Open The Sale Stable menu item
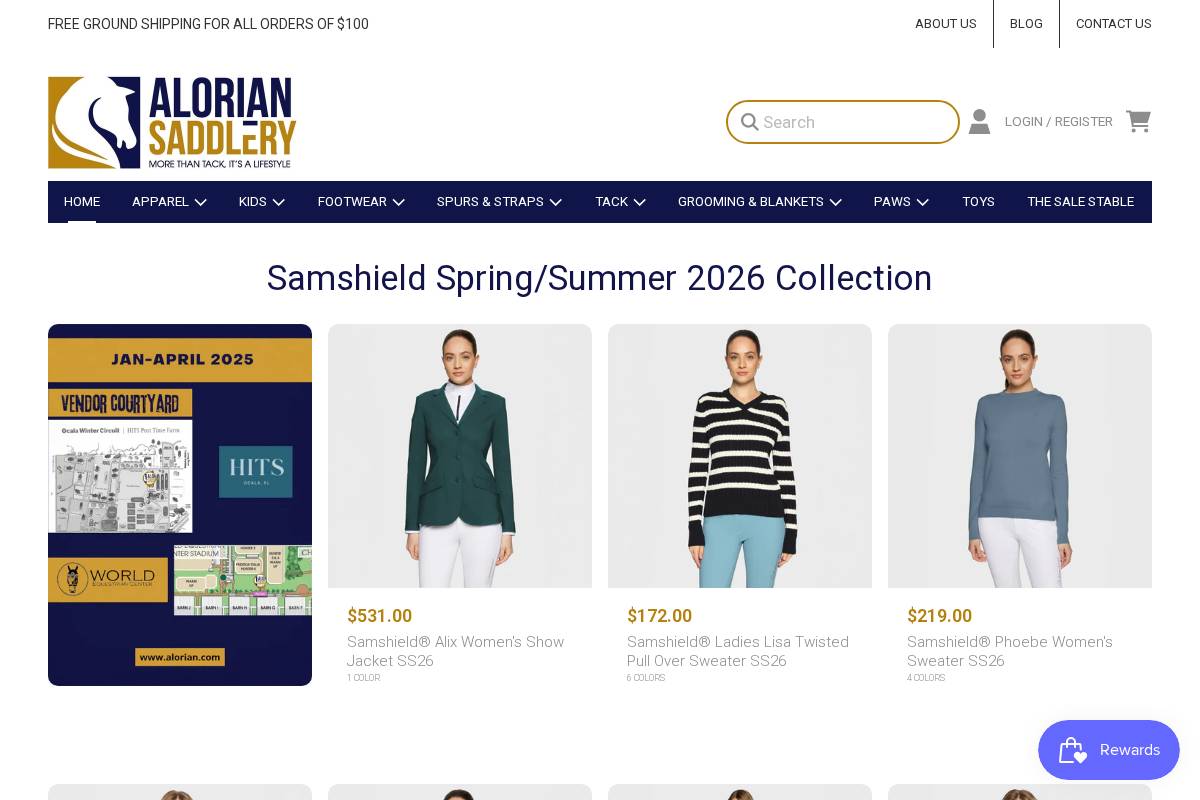This screenshot has width=1200, height=800. tap(1080, 202)
